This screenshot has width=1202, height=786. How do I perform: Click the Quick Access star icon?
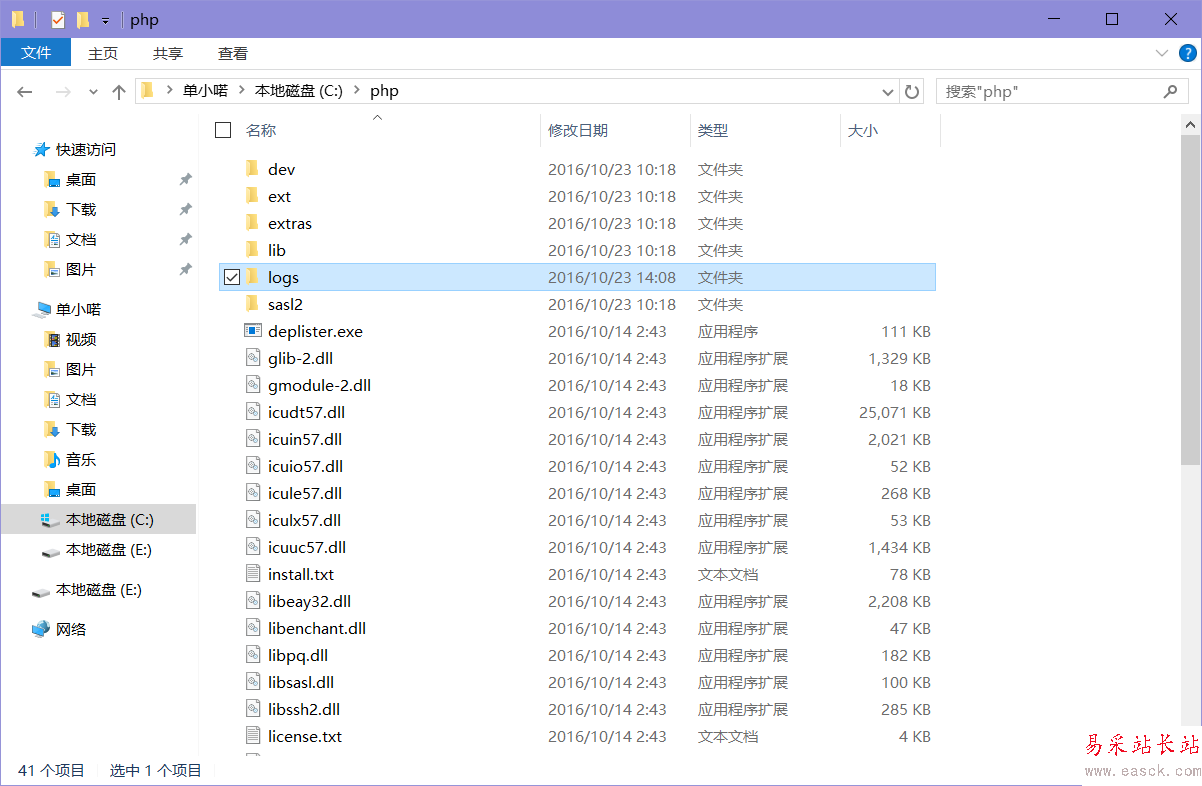pyautogui.click(x=42, y=149)
